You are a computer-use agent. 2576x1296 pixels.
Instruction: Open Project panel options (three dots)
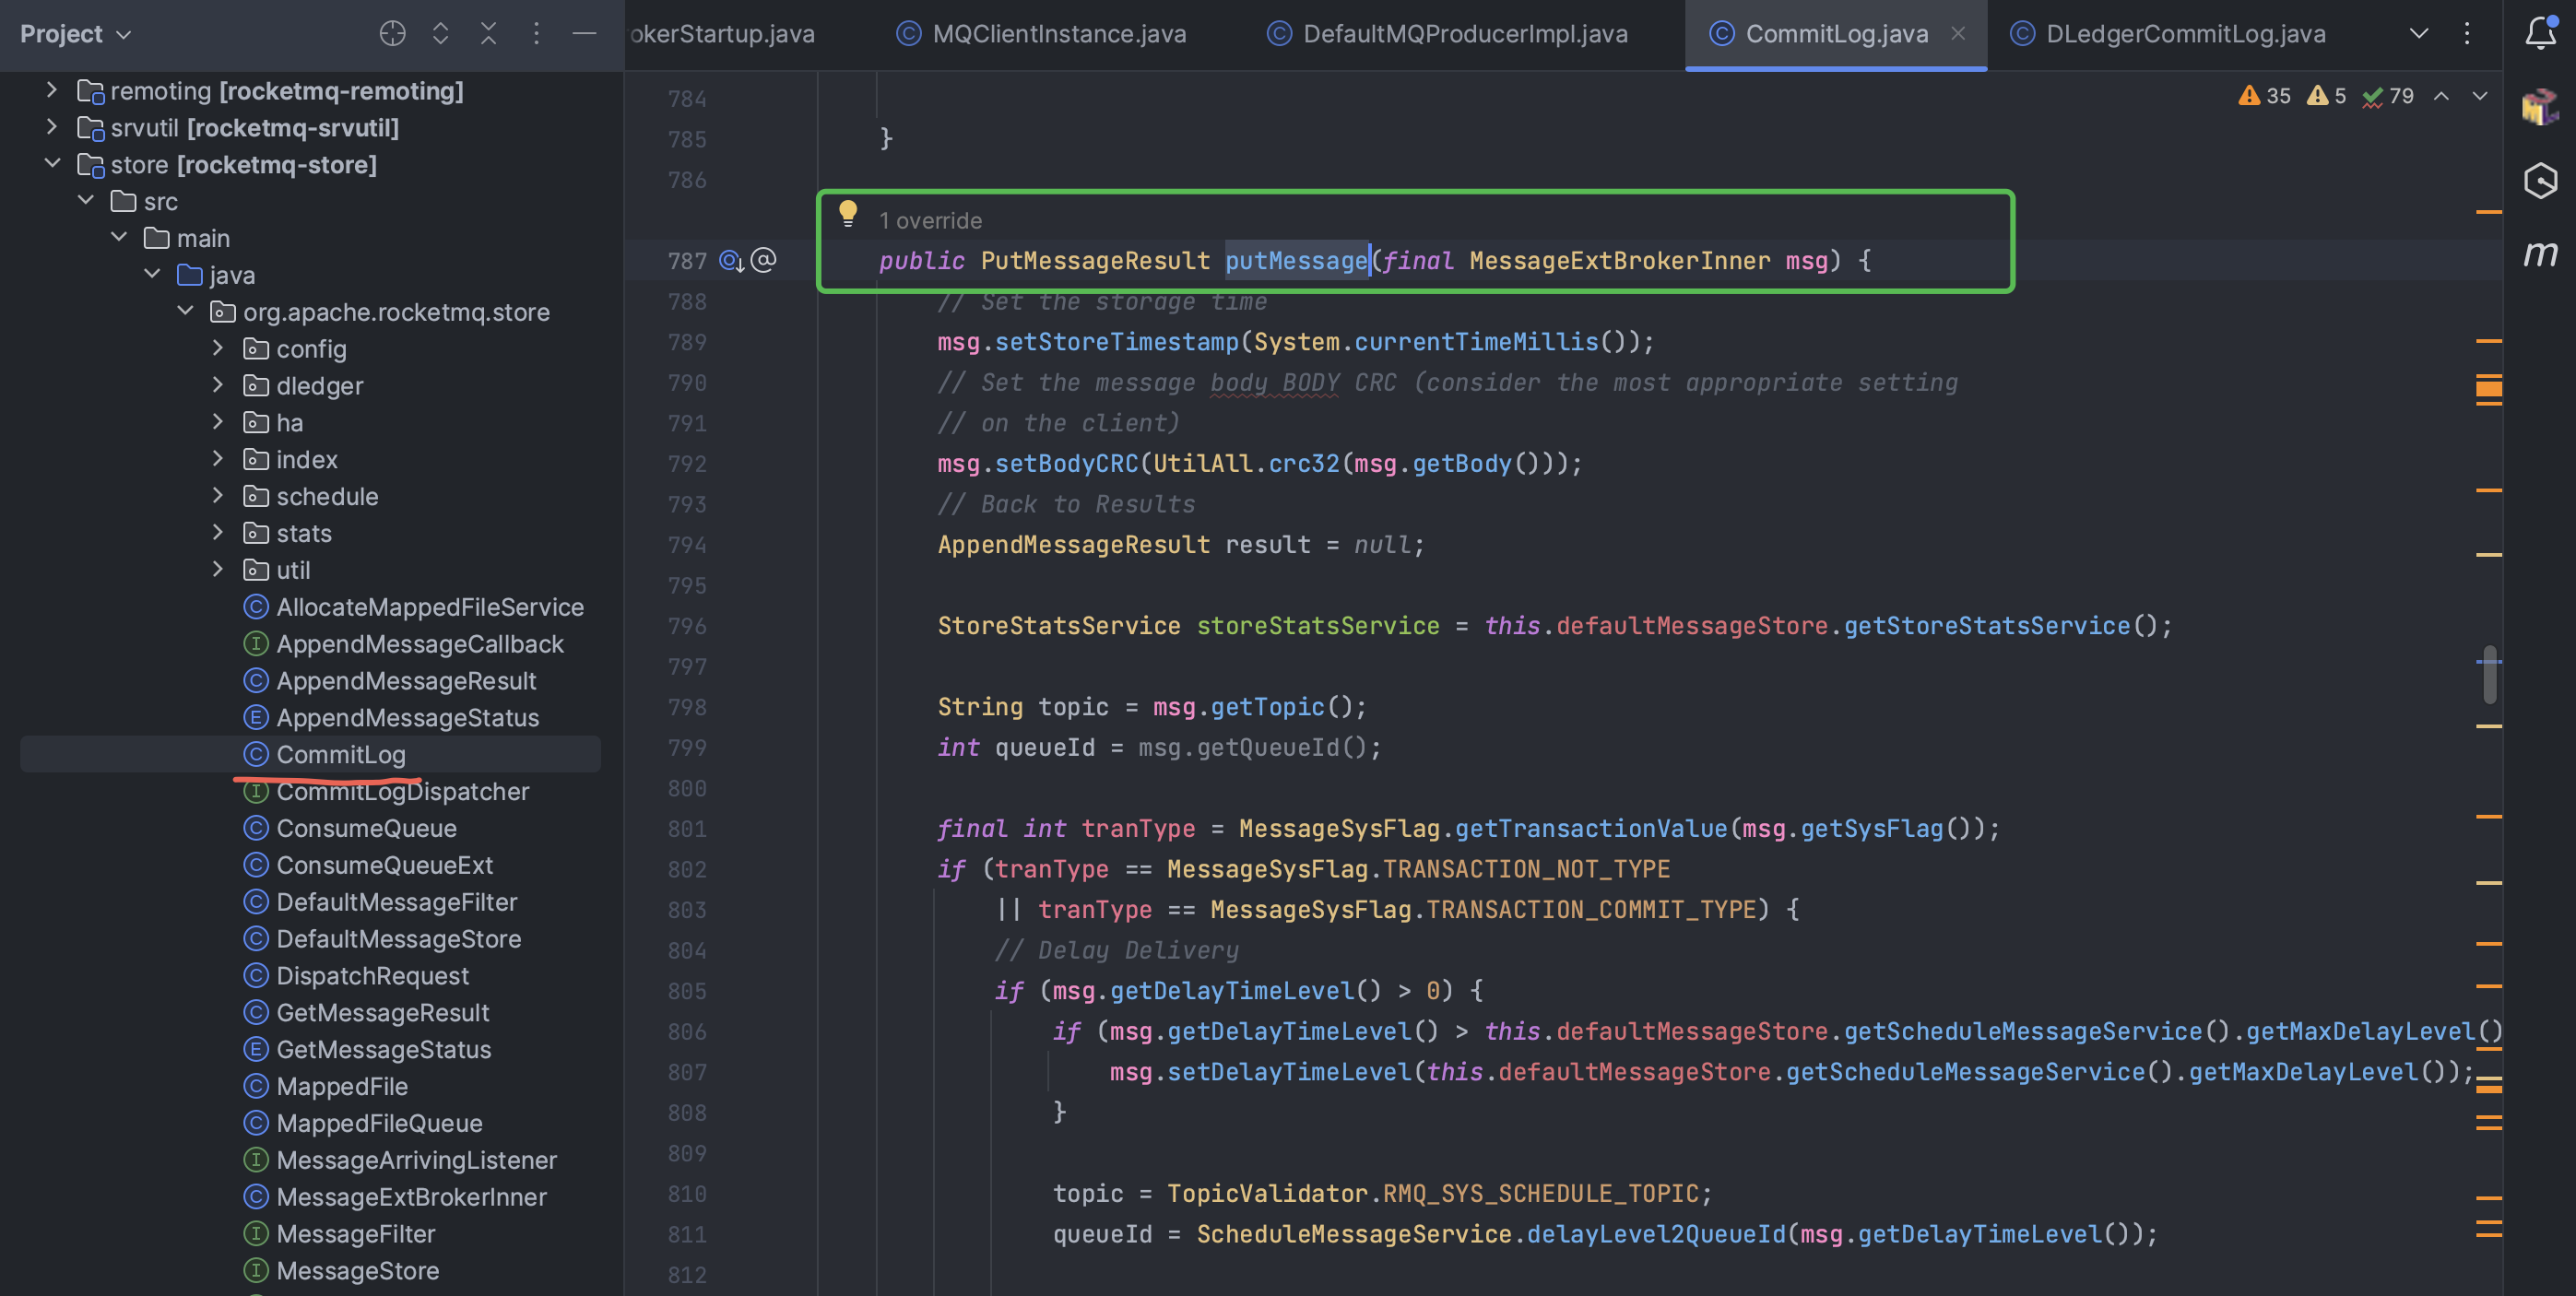(x=536, y=33)
